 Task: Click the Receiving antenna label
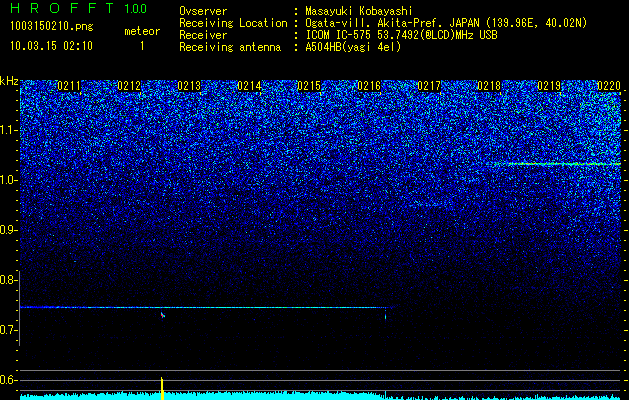pyautogui.click(x=230, y=47)
